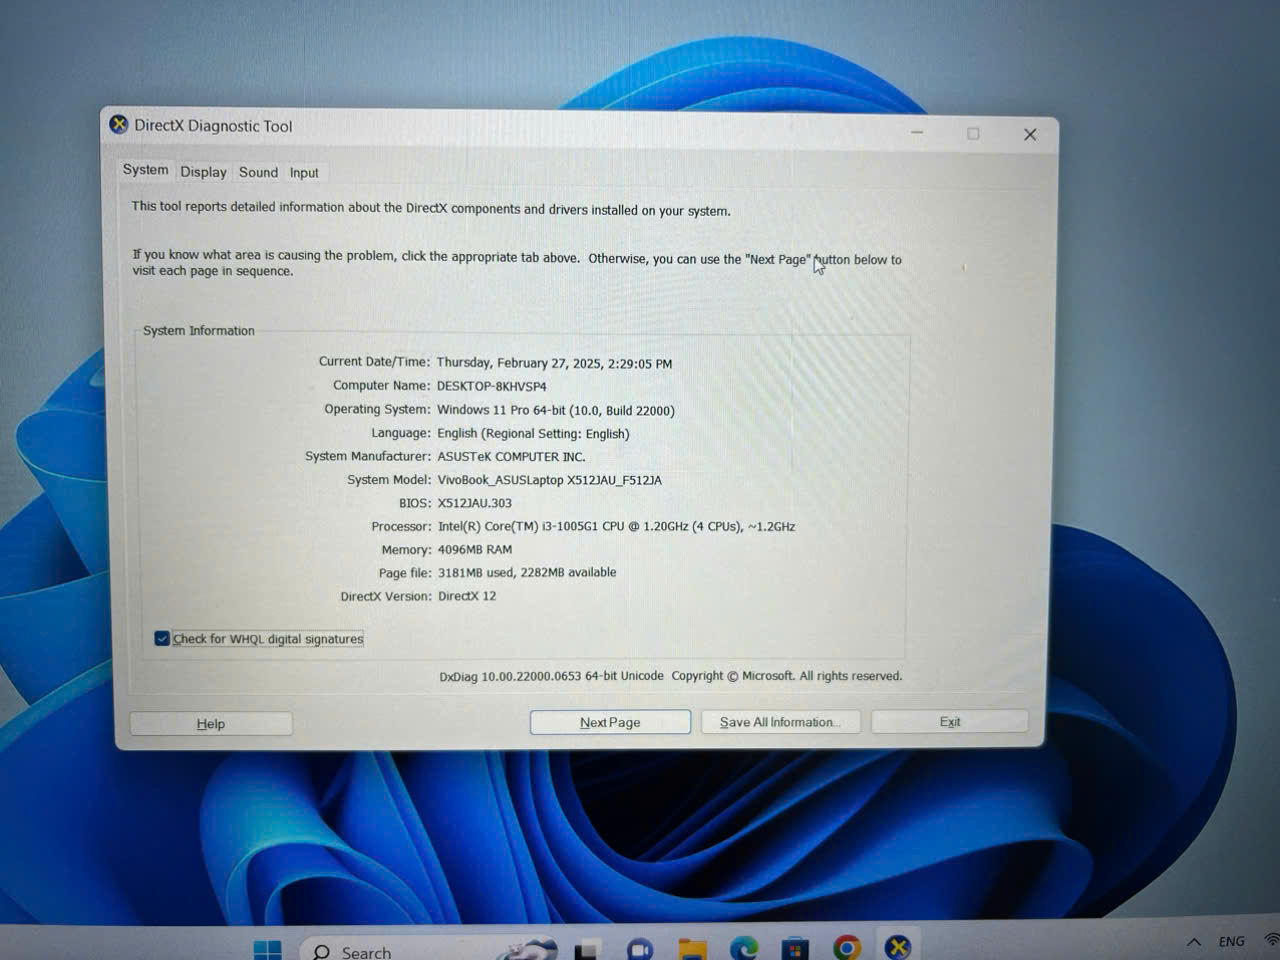The width and height of the screenshot is (1280, 960).
Task: Switch to the Display tab
Action: point(204,172)
